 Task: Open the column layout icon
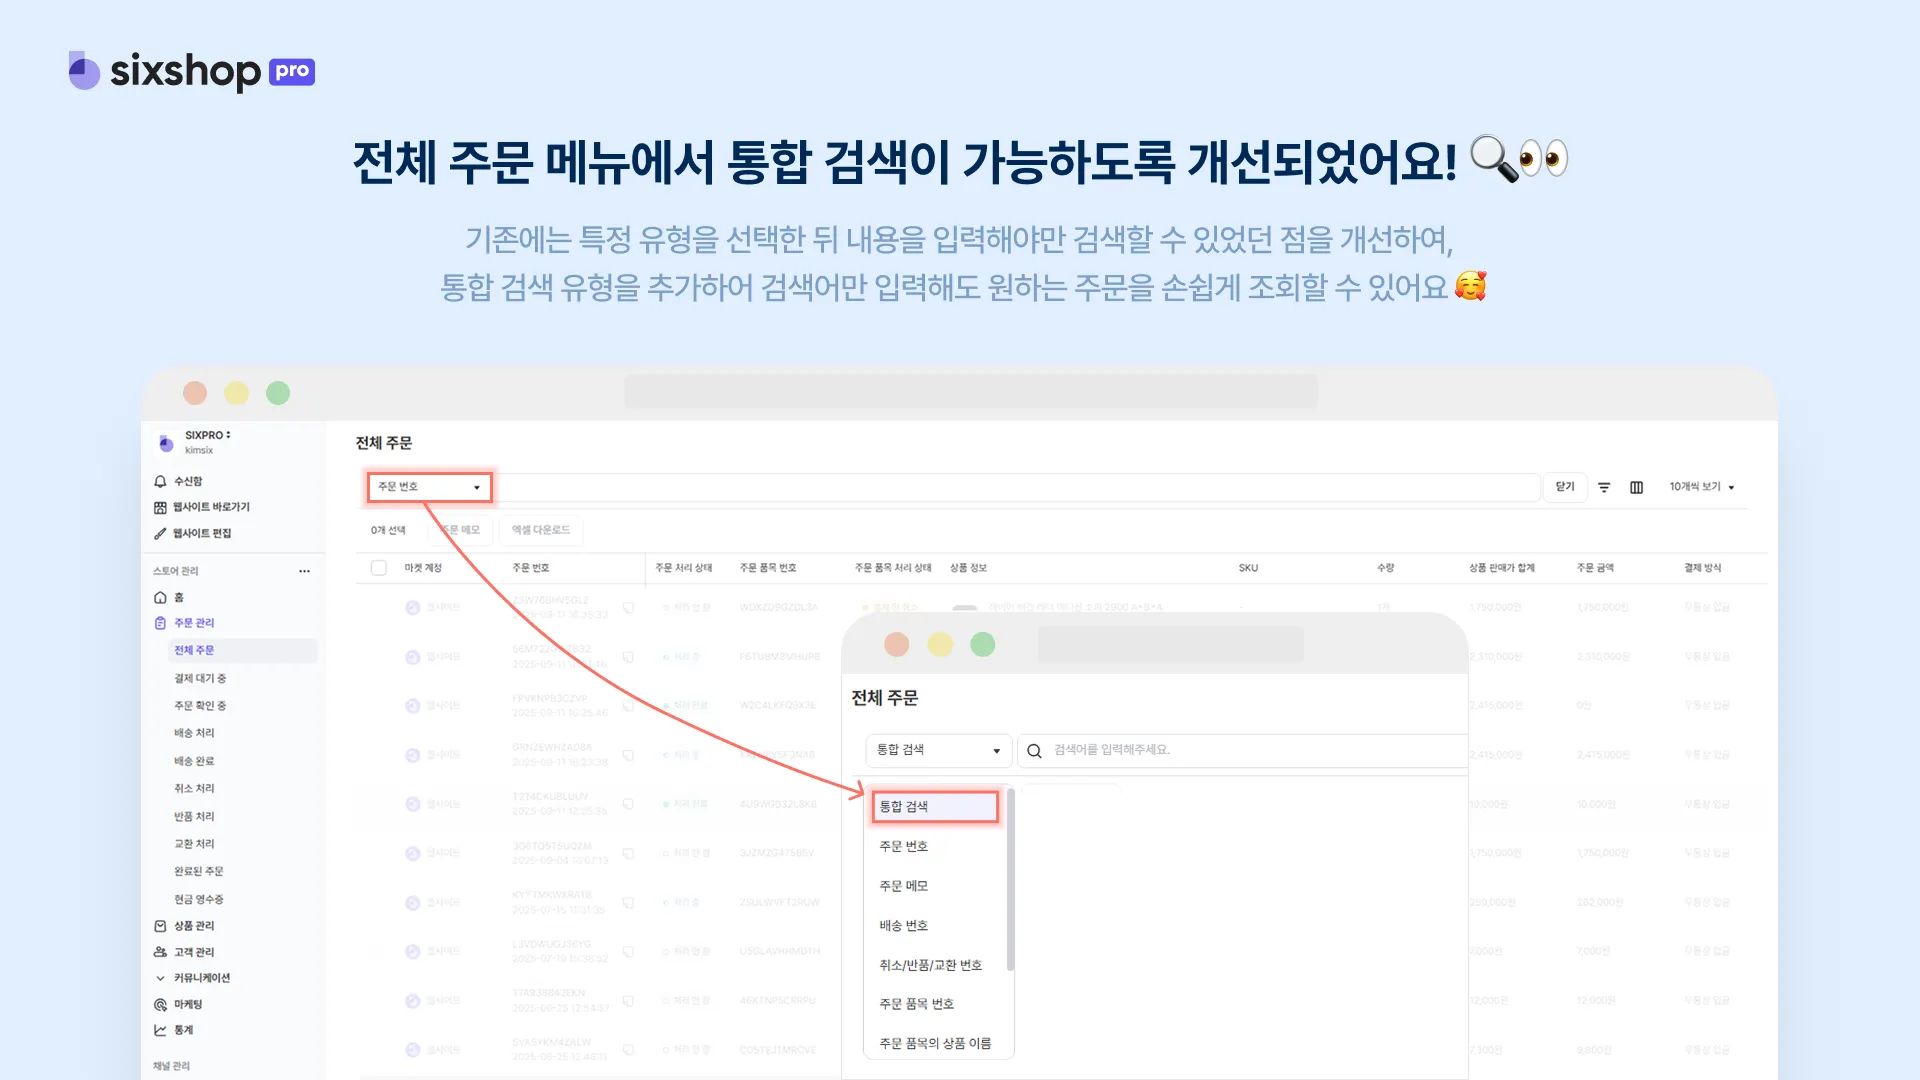[1637, 487]
